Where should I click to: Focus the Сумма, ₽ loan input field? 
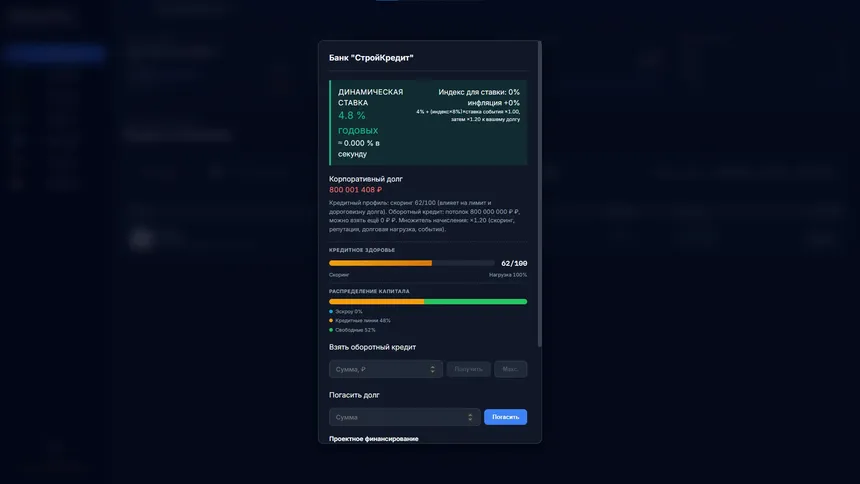coord(386,369)
